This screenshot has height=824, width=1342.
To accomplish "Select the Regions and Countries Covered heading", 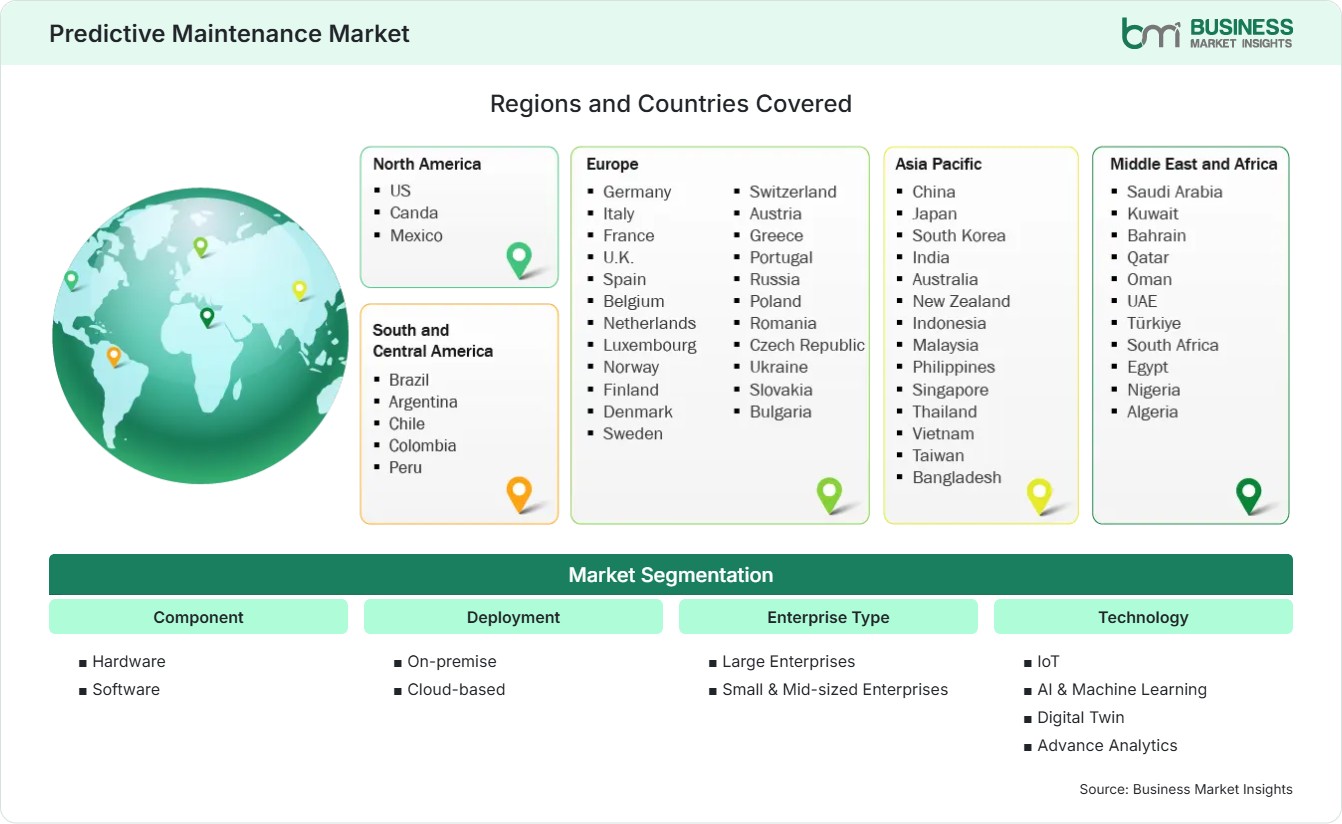I will point(671,104).
